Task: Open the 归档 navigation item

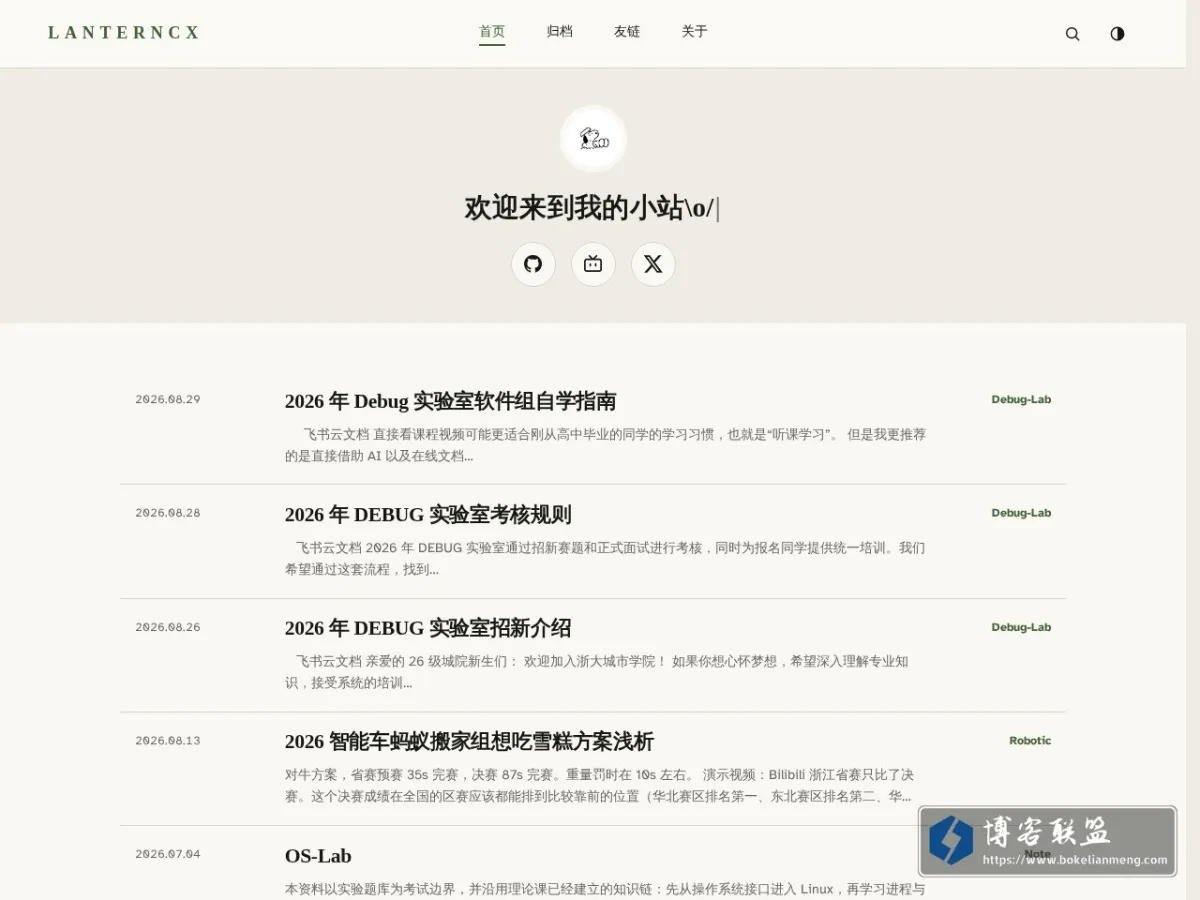Action: point(560,32)
